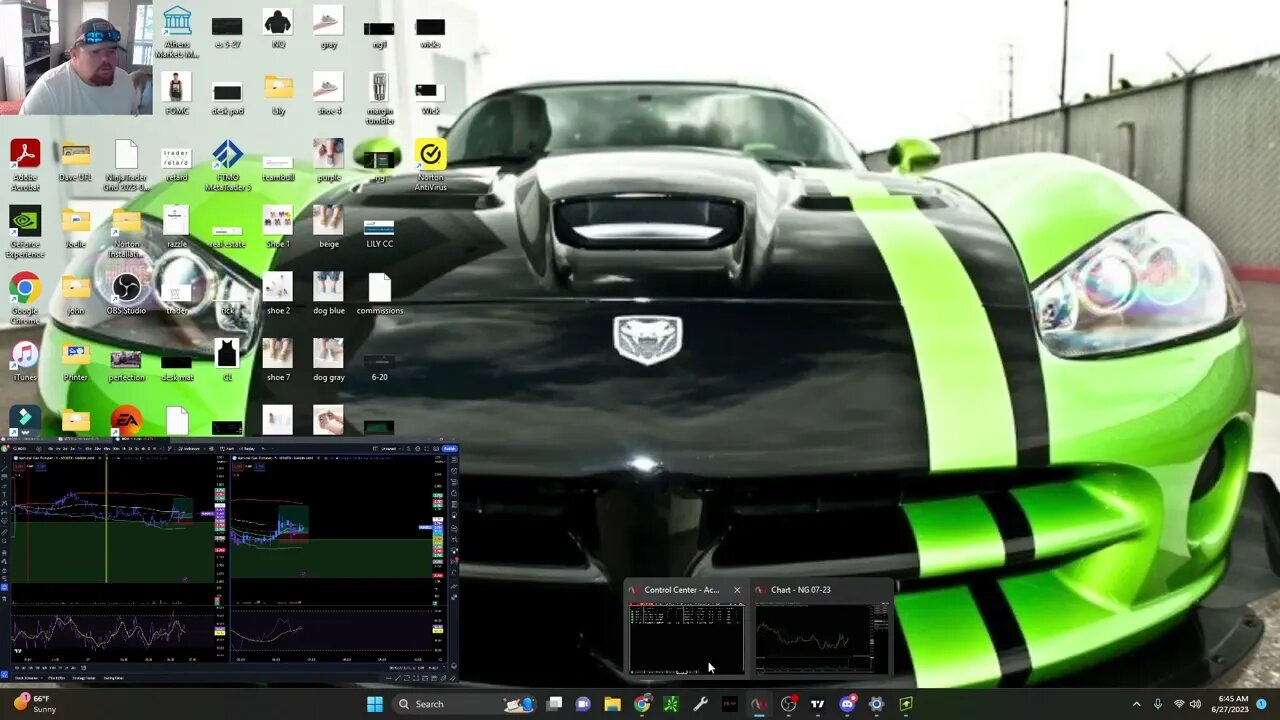Expand the hidden system tray icons chevron
This screenshot has width=1280, height=720.
(x=1136, y=704)
